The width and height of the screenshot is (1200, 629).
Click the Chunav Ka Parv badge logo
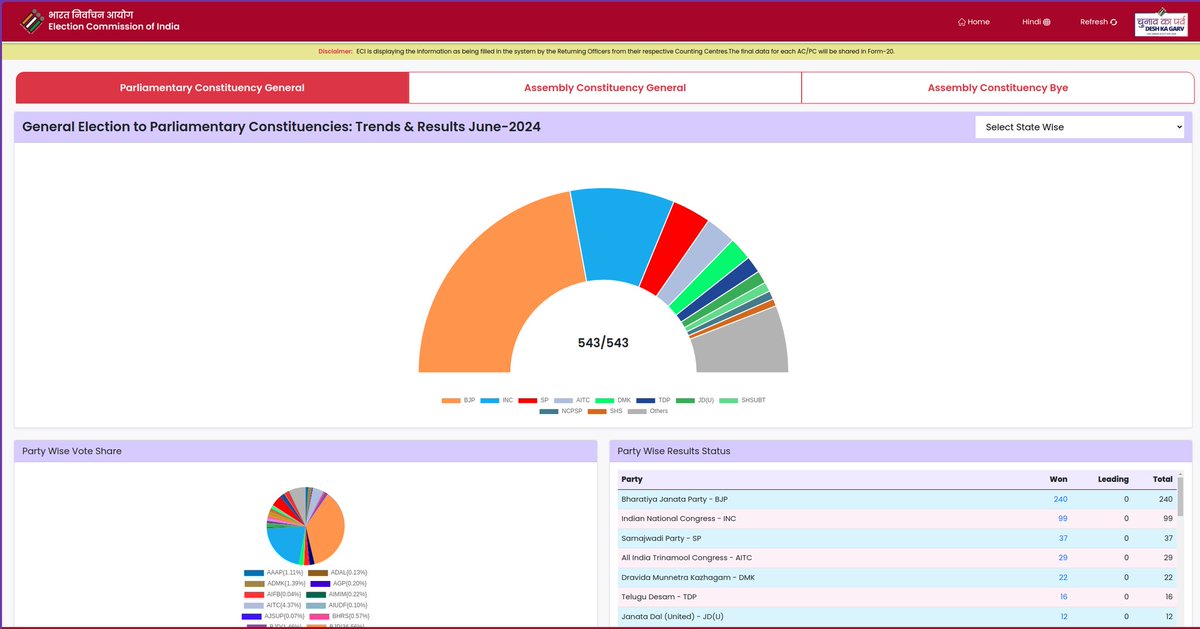1161,24
